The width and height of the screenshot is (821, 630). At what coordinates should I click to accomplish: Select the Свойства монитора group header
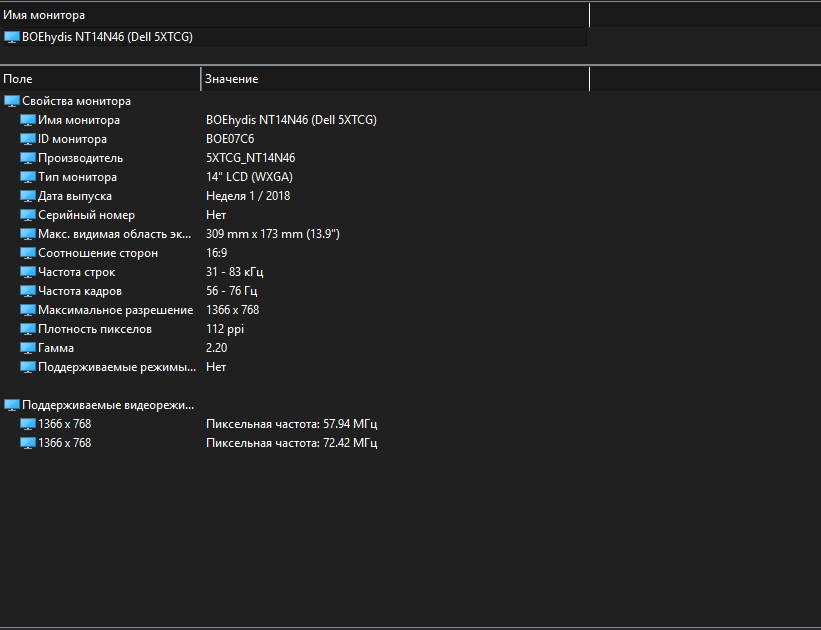[76, 101]
